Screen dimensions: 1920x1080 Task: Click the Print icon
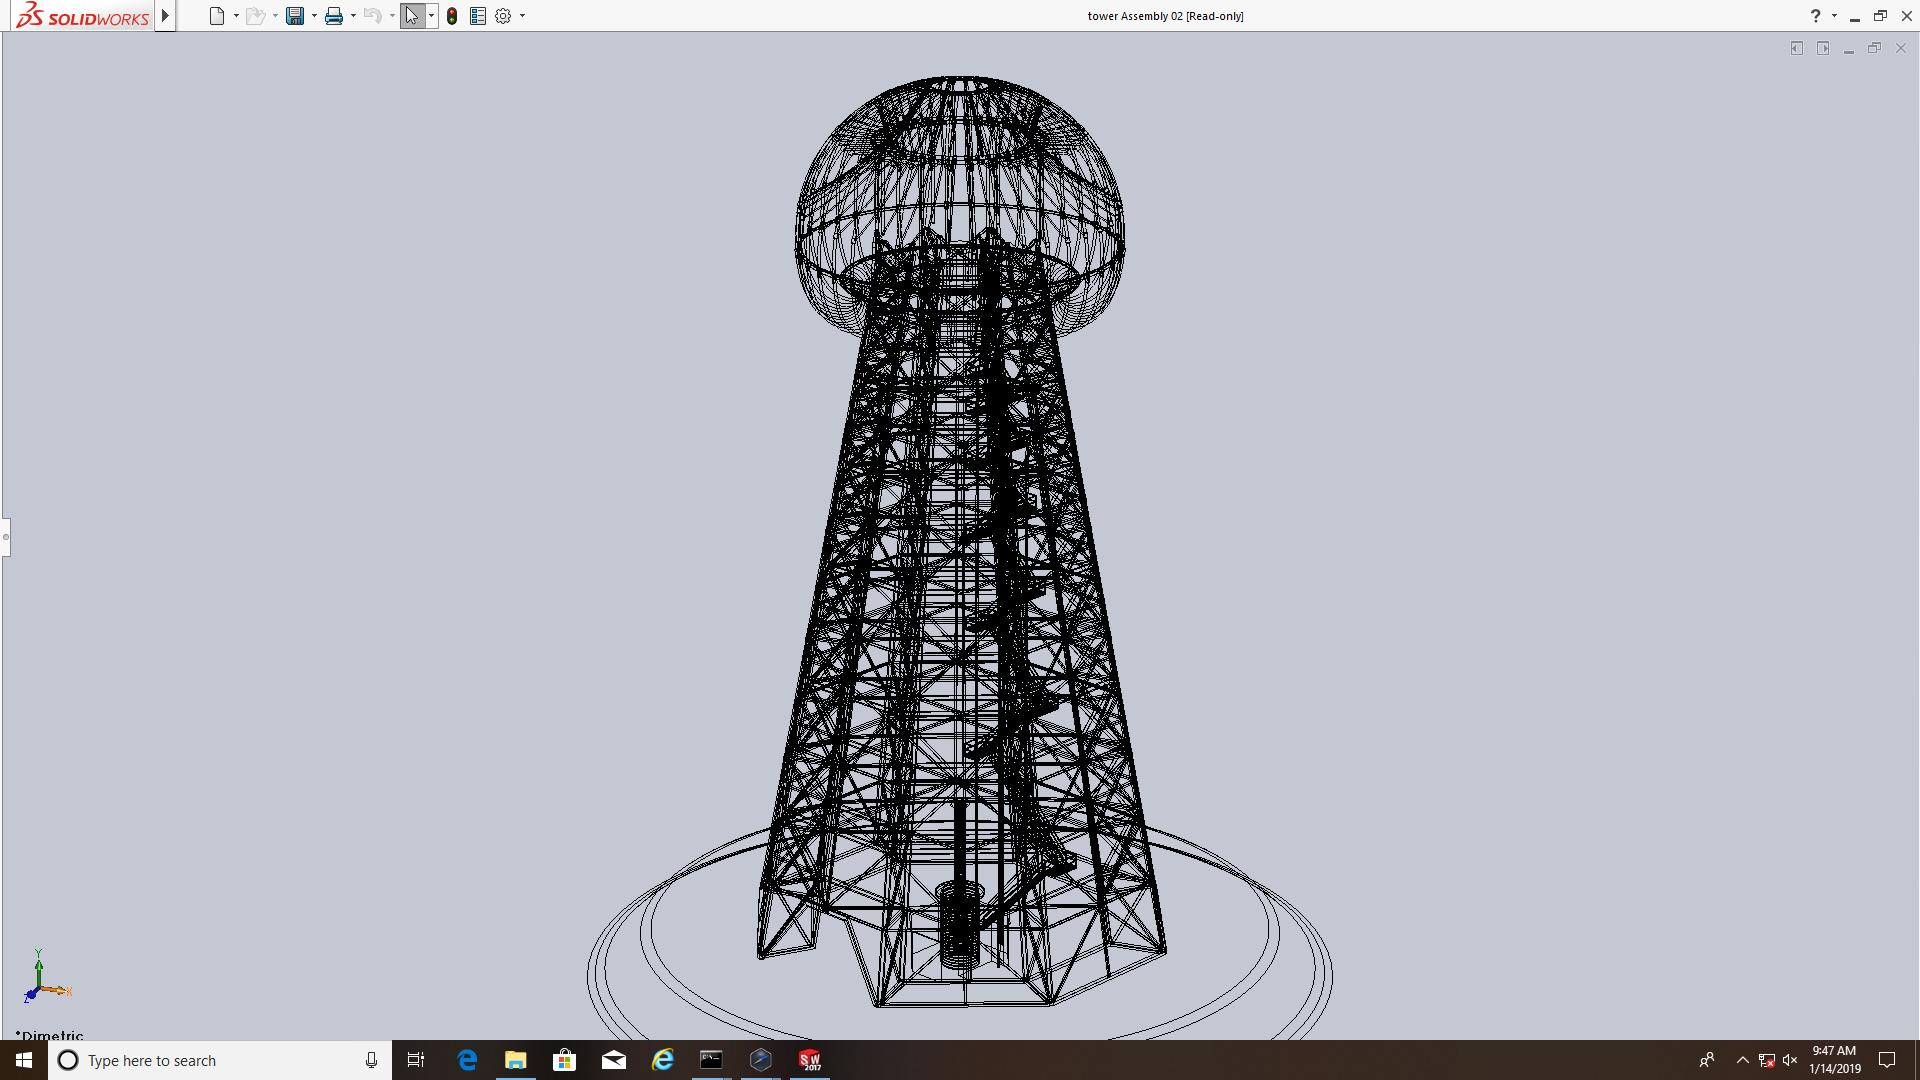pos(334,16)
